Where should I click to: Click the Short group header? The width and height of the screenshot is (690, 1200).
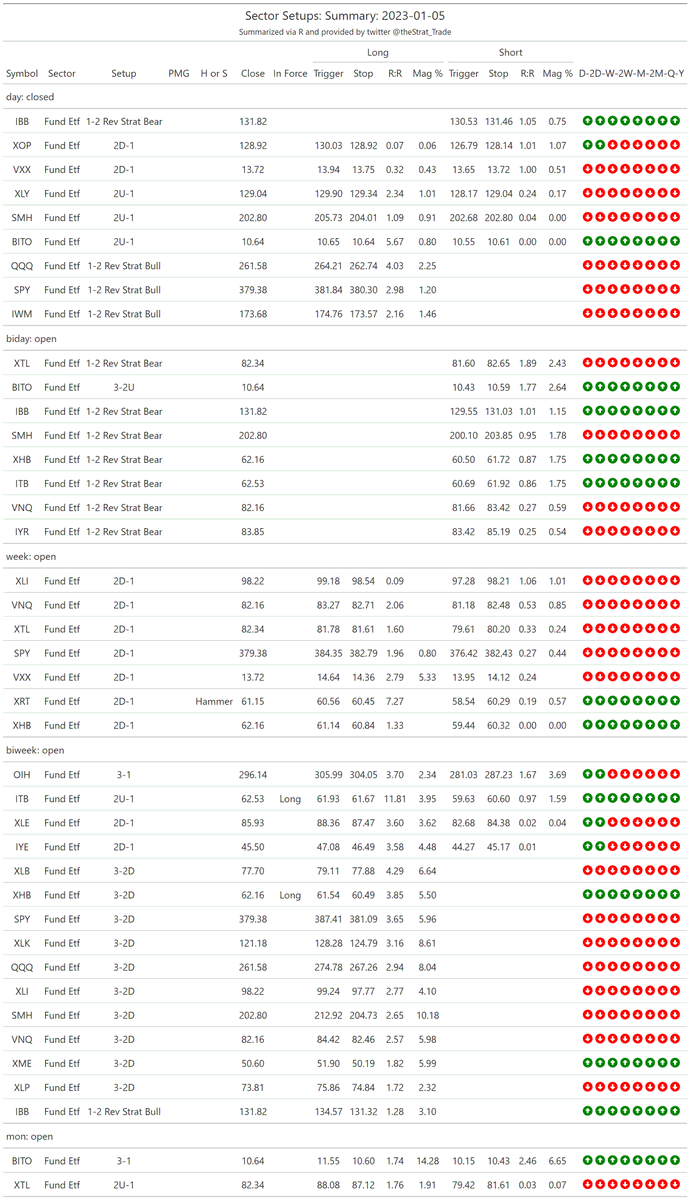coord(511,52)
